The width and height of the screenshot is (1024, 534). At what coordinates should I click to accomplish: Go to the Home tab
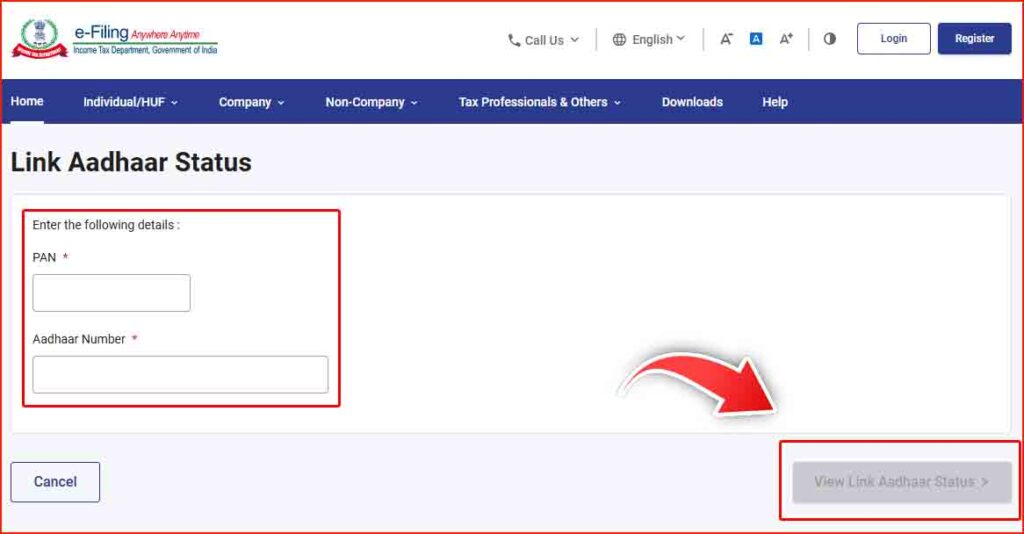(x=27, y=101)
